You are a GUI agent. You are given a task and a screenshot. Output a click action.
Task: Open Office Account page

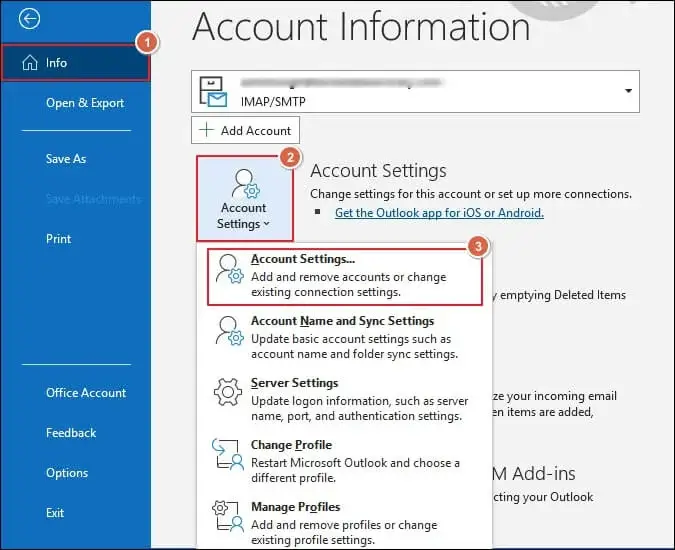(86, 392)
